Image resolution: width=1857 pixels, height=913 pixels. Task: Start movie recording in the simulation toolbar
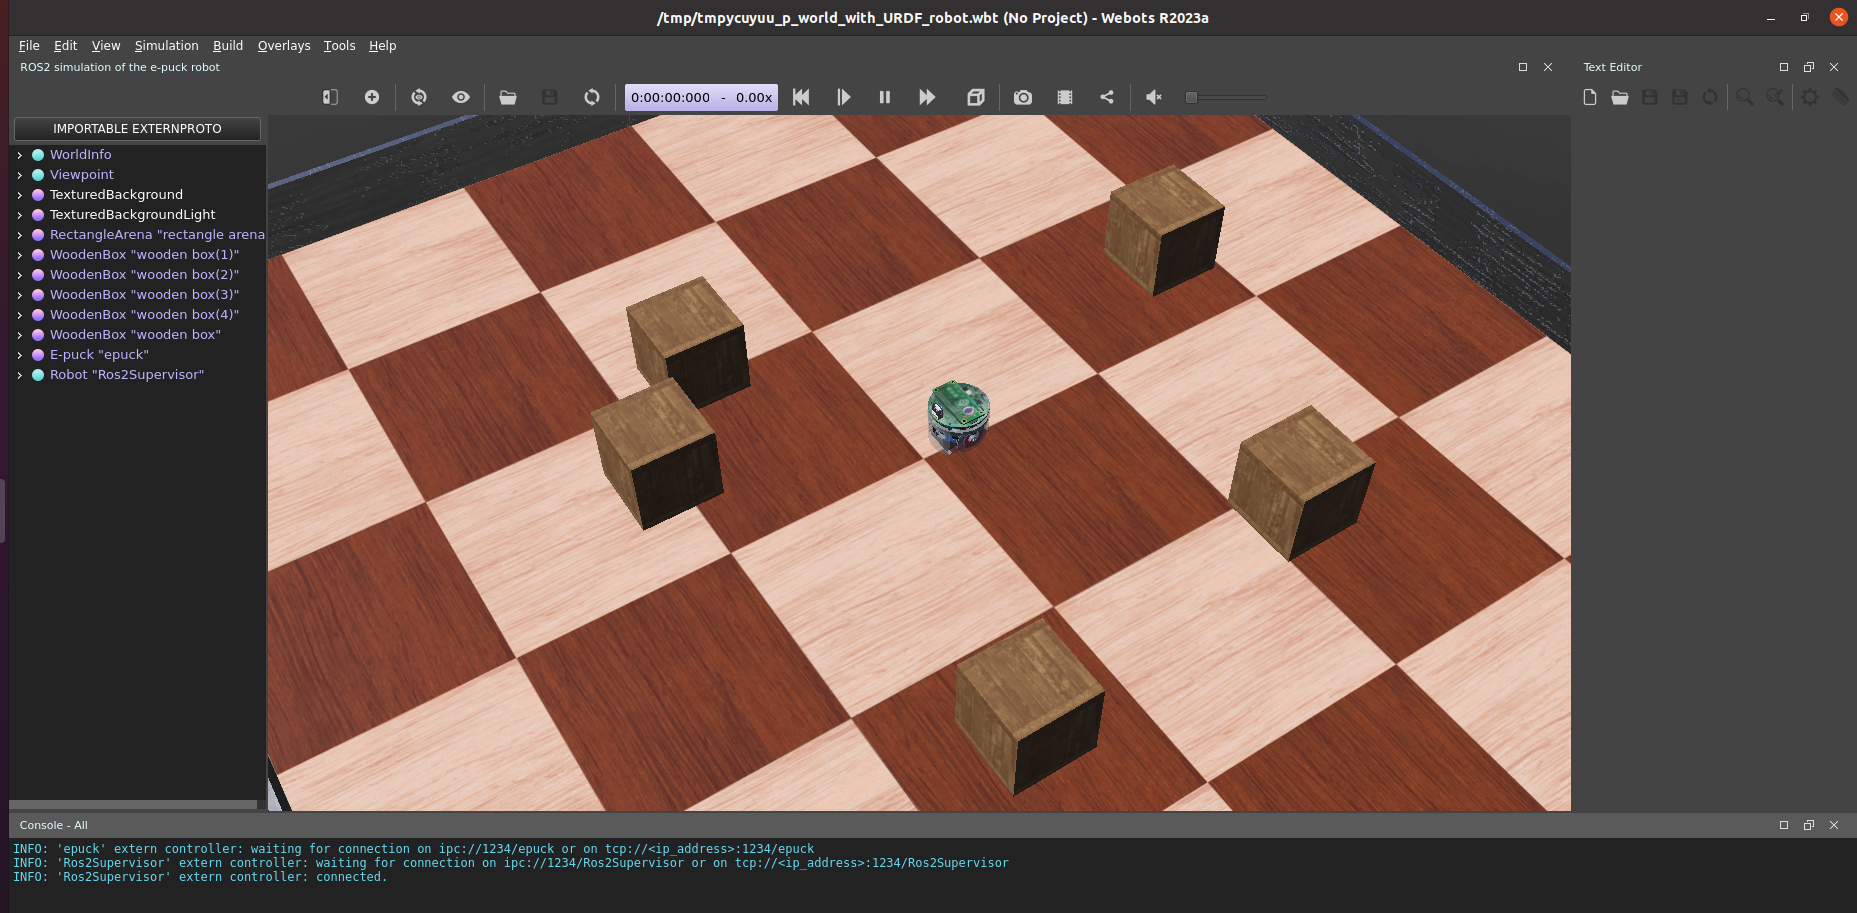coord(1064,97)
